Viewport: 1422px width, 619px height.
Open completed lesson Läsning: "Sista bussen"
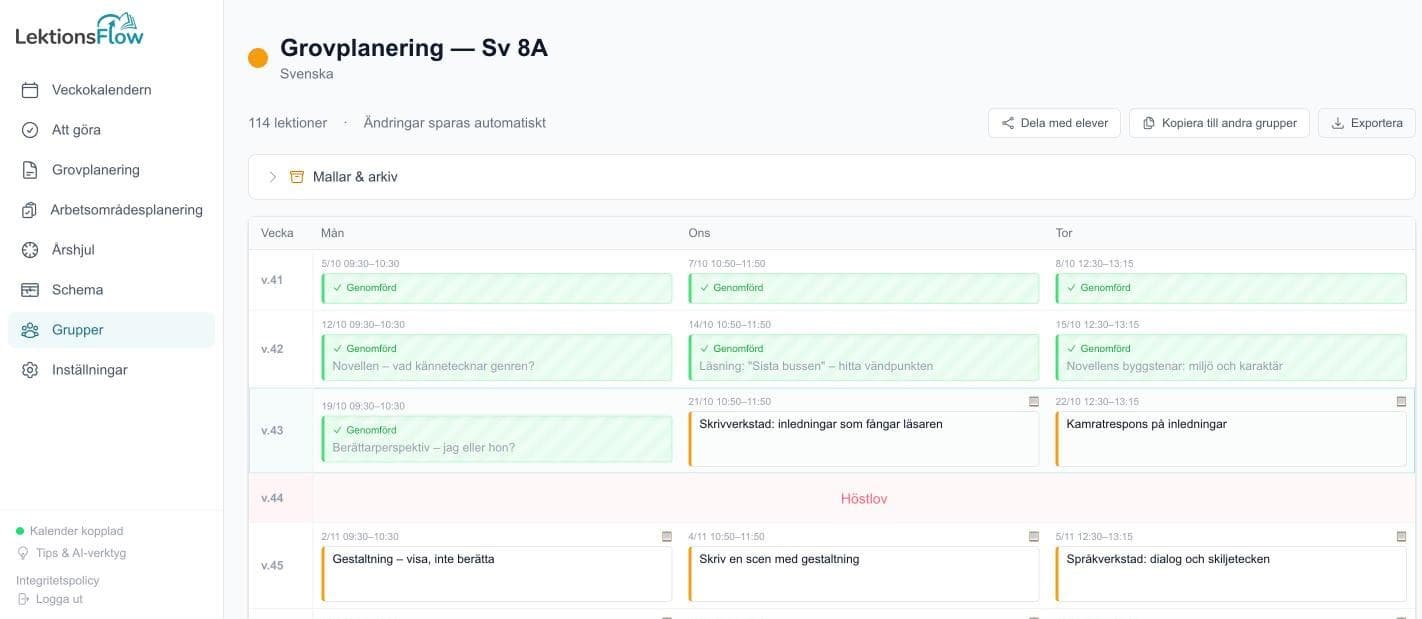tap(864, 357)
